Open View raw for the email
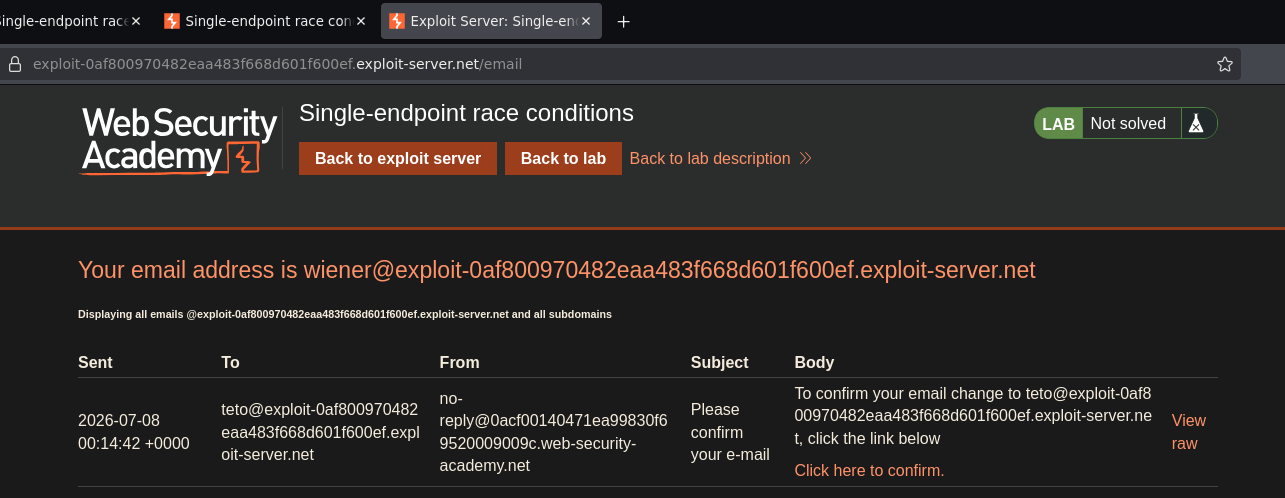Viewport: 1285px width, 498px height. pyautogui.click(x=1189, y=432)
